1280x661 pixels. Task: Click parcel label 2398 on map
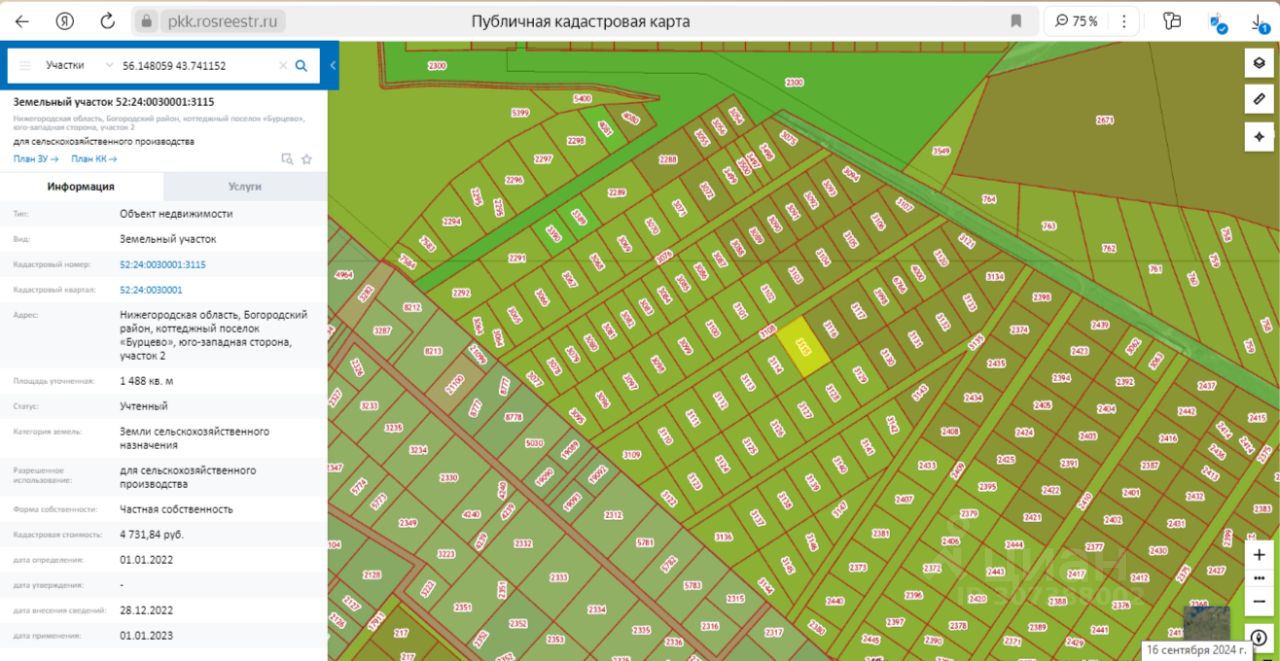point(1042,297)
